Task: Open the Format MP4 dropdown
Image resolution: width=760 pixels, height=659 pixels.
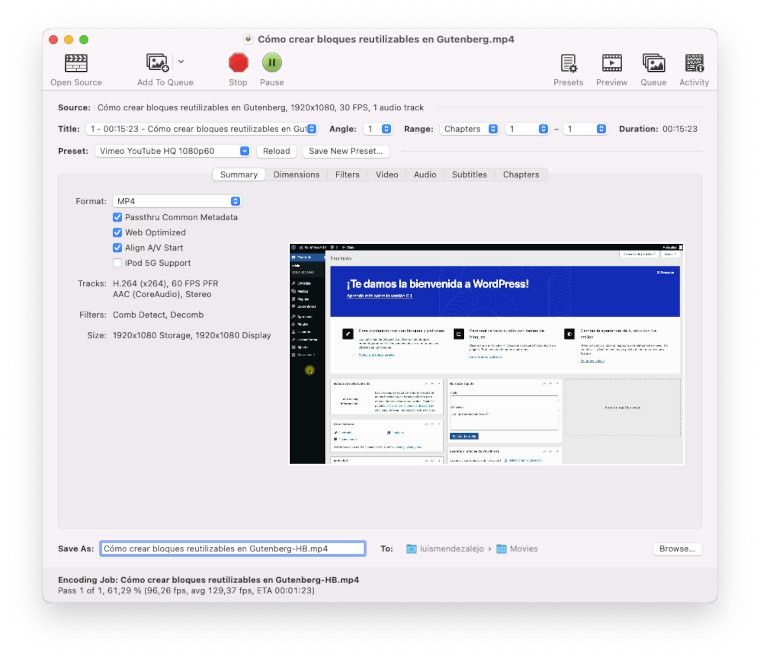Action: point(177,201)
